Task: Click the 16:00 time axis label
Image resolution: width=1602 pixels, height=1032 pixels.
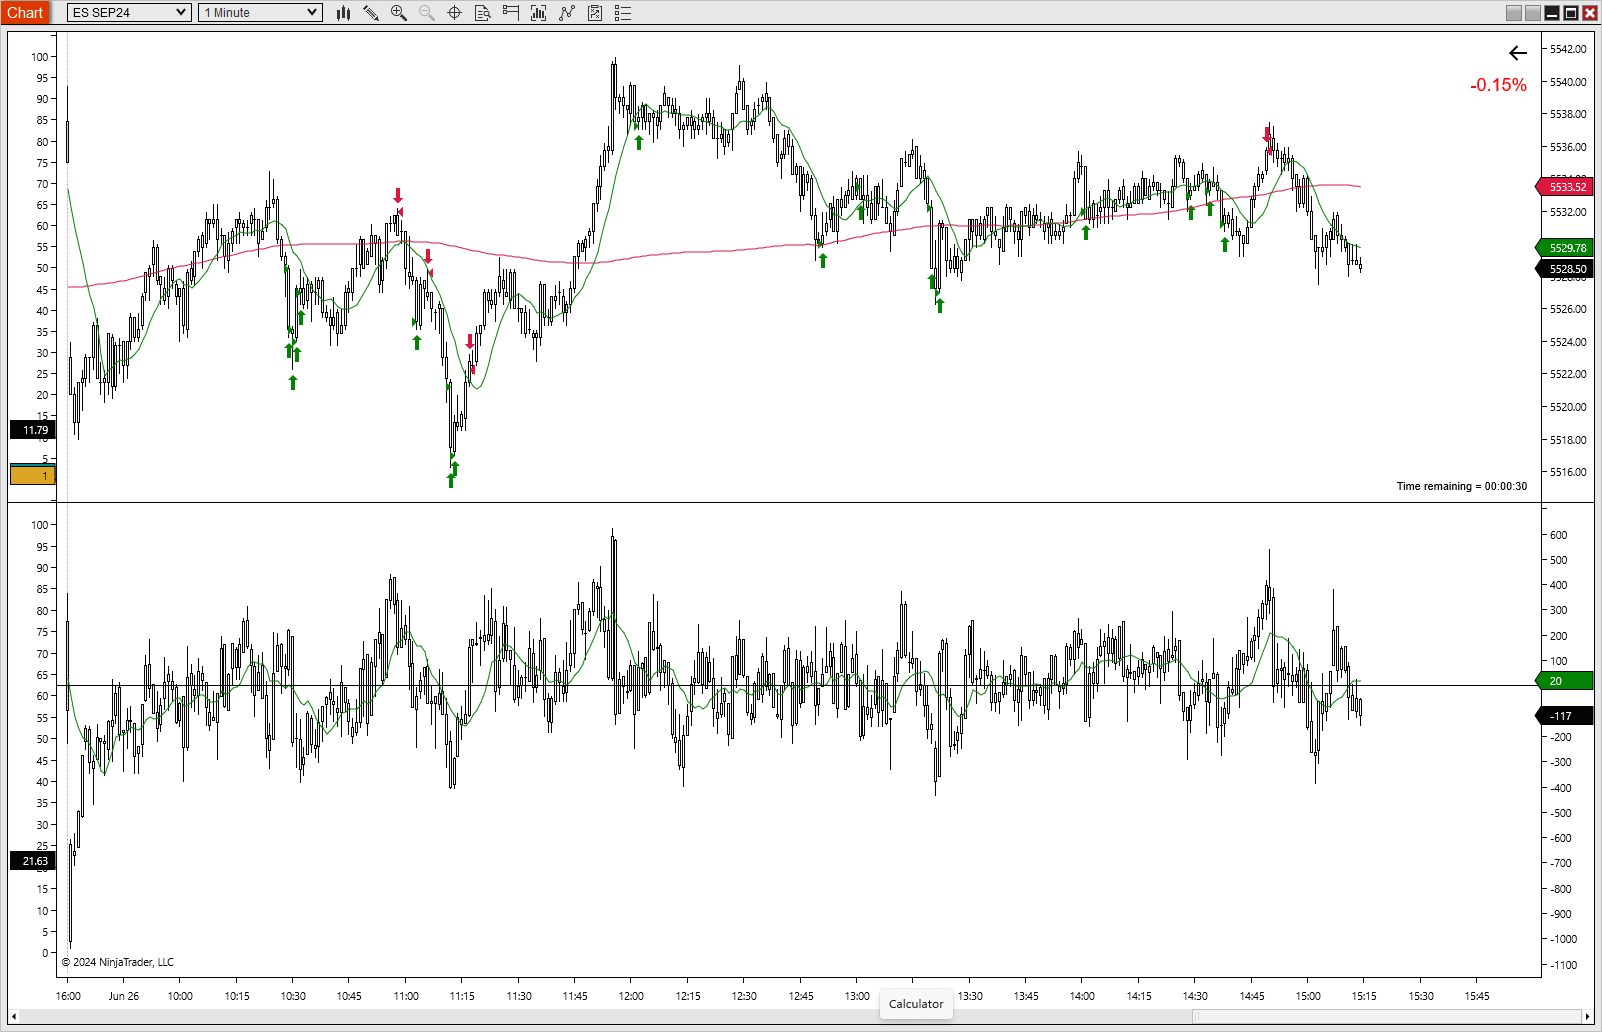Action: [68, 996]
